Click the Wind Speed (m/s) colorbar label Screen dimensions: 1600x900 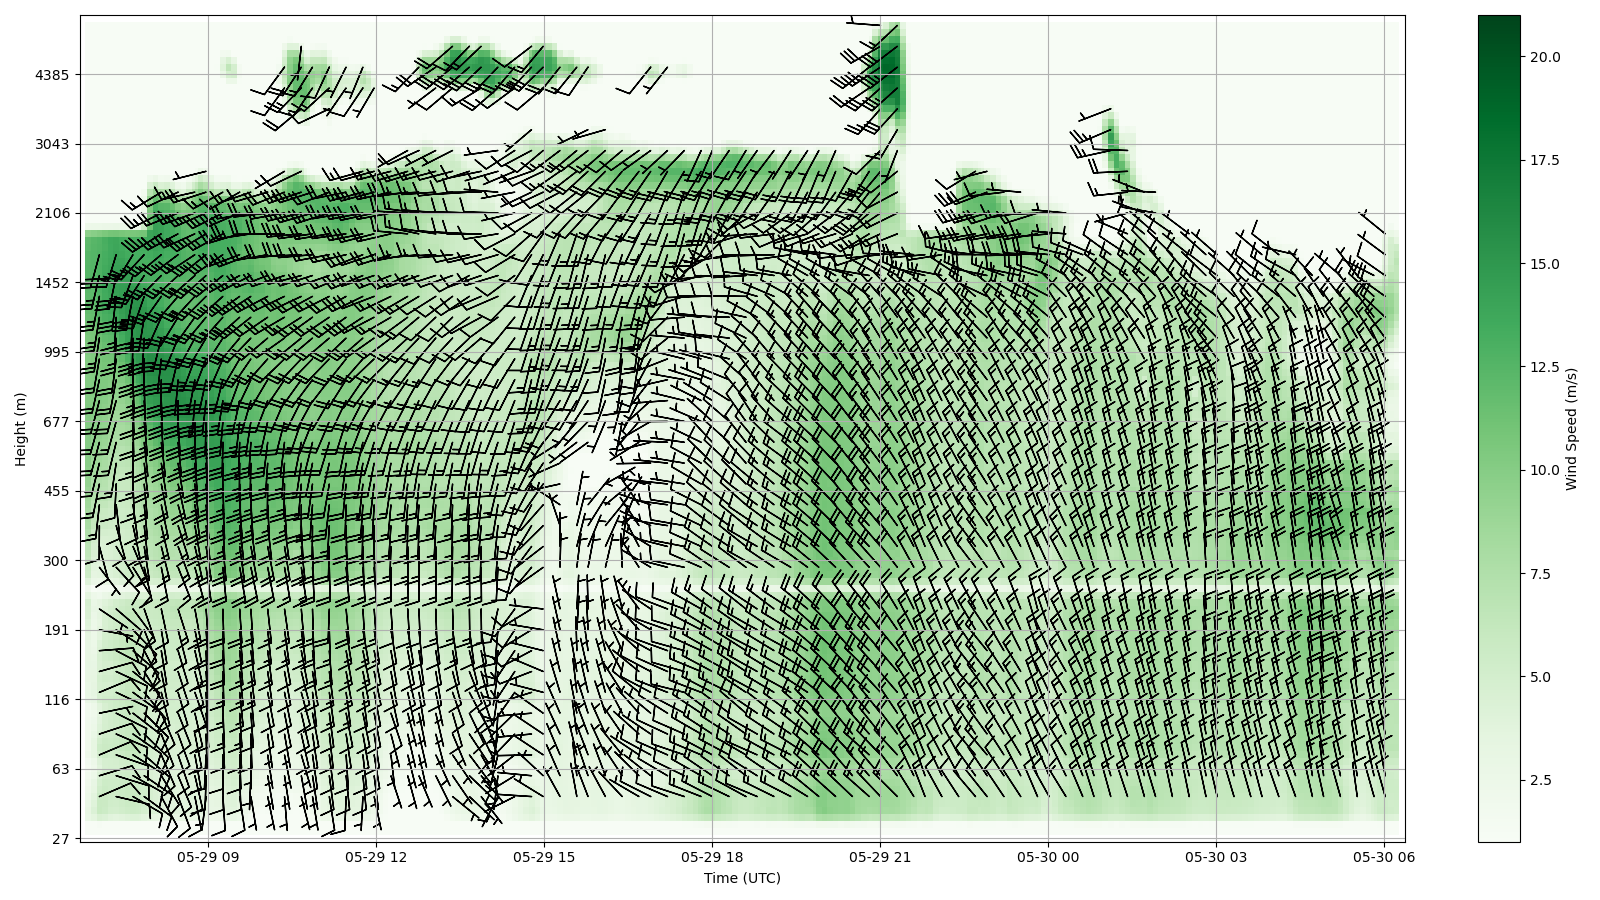click(1571, 429)
